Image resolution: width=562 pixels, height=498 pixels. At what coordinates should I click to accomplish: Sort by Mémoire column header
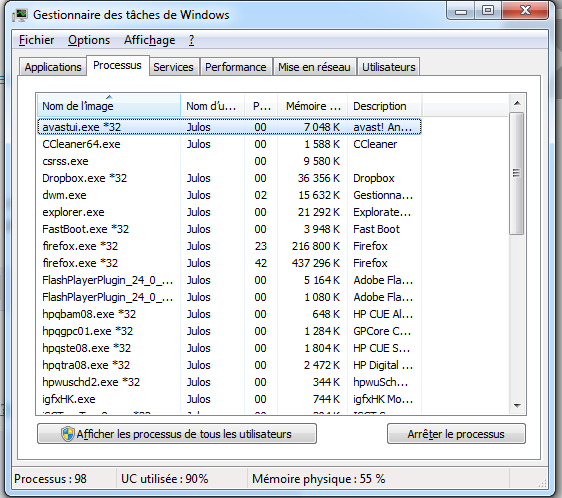coord(313,106)
